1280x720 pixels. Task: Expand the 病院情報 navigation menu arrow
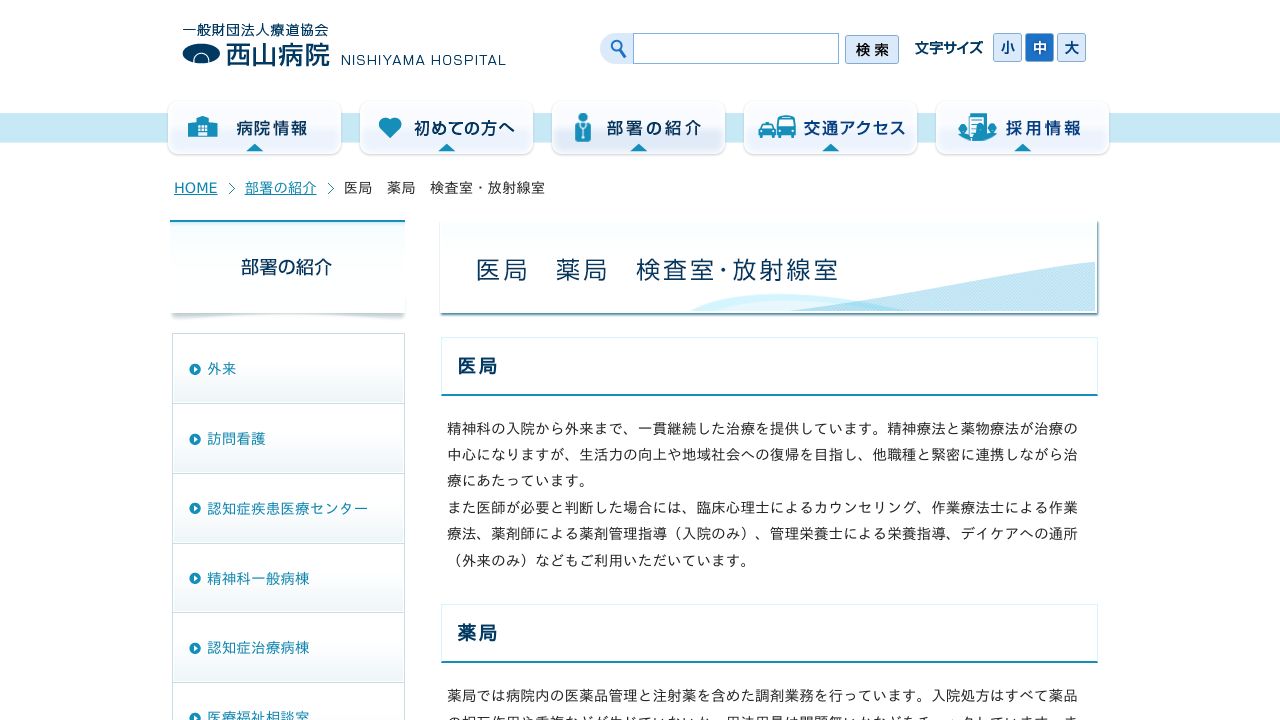(254, 147)
